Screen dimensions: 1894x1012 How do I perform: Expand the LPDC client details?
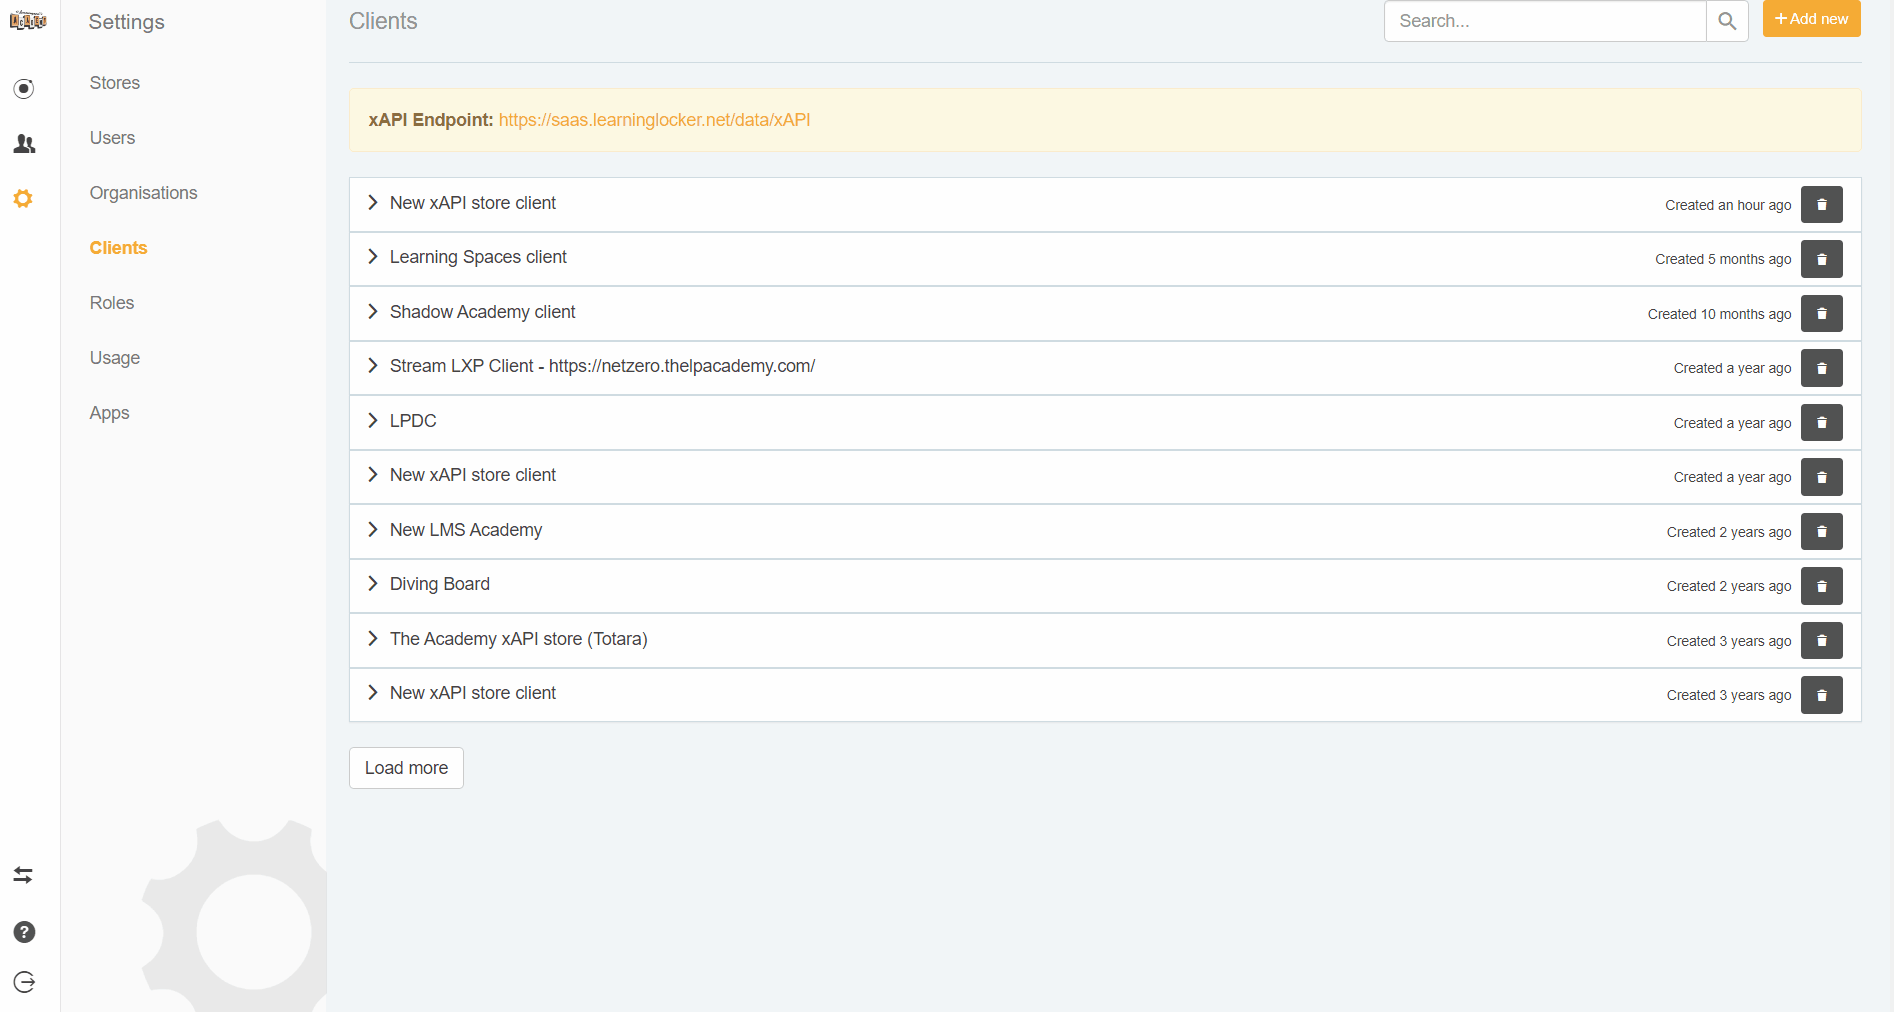[x=373, y=420]
